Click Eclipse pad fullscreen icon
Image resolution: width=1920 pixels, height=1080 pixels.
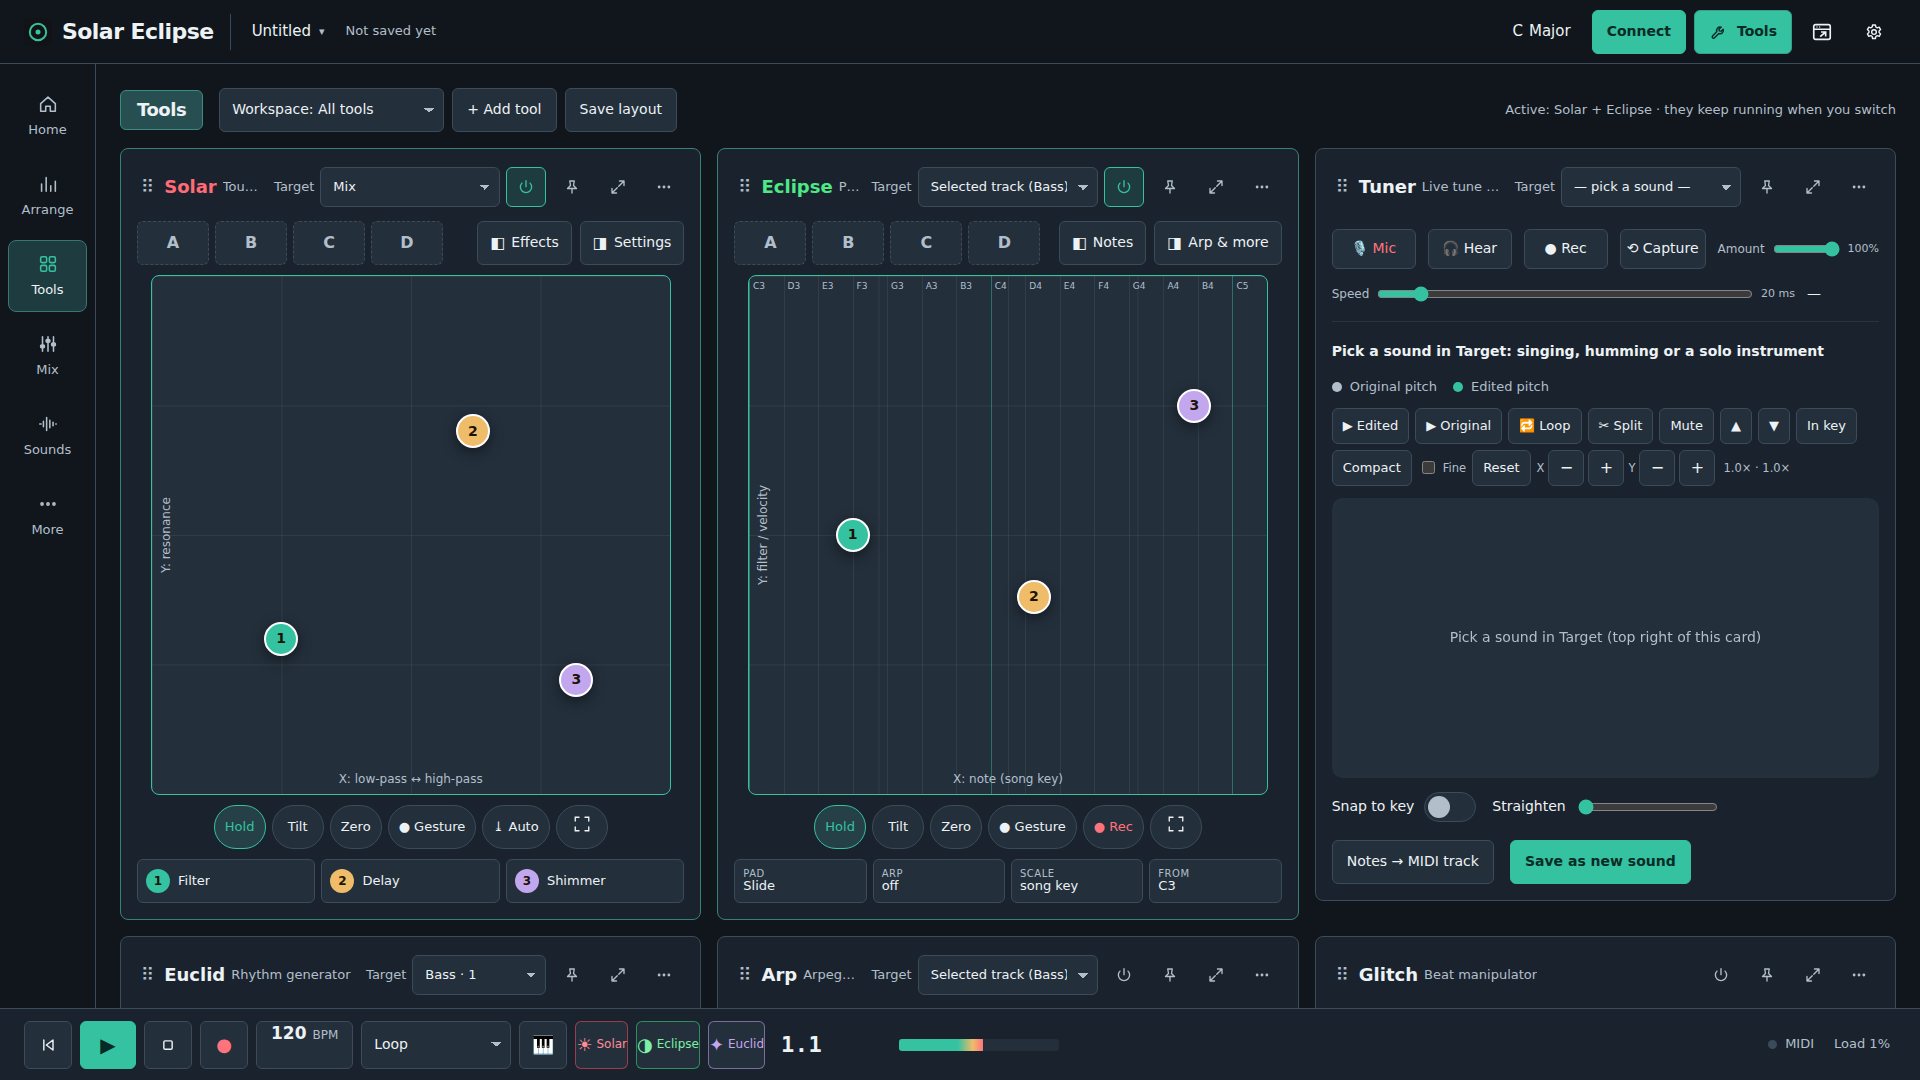click(1176, 826)
